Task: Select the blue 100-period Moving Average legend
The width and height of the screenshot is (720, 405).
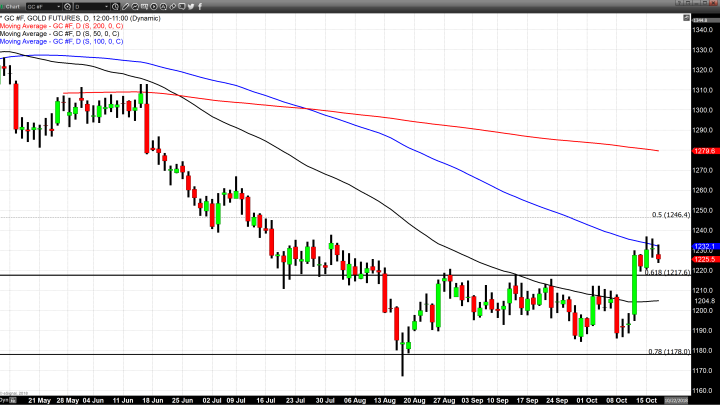Action: [x=58, y=42]
